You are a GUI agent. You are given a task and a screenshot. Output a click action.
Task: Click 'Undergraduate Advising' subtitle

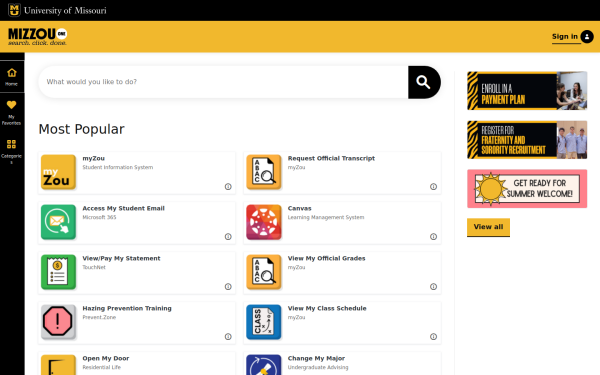[x=318, y=367]
